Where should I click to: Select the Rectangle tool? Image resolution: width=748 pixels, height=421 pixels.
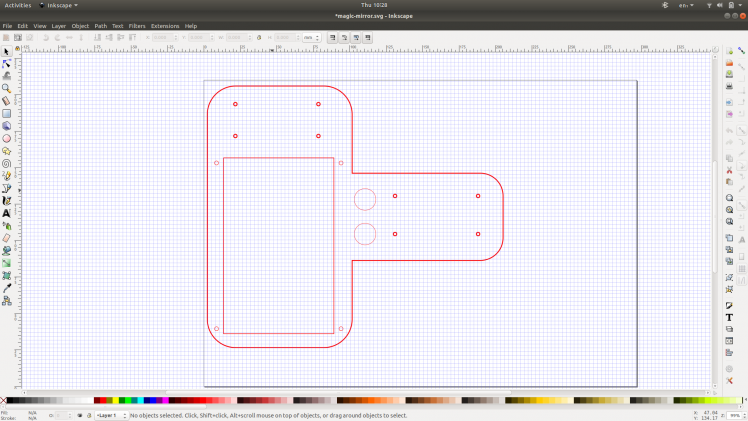point(6,113)
